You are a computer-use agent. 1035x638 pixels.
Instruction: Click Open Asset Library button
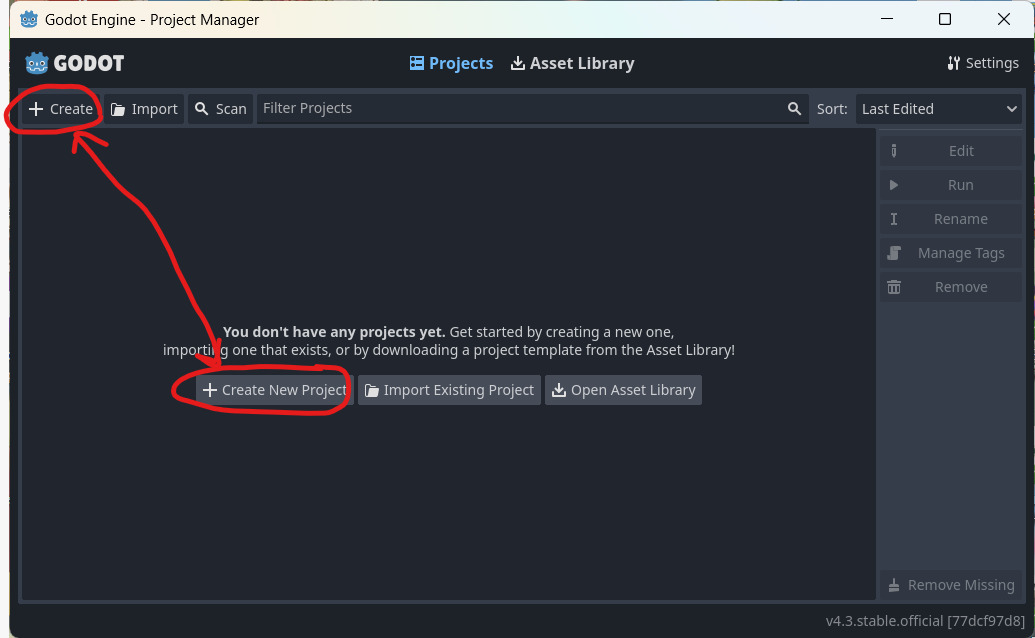pos(623,390)
